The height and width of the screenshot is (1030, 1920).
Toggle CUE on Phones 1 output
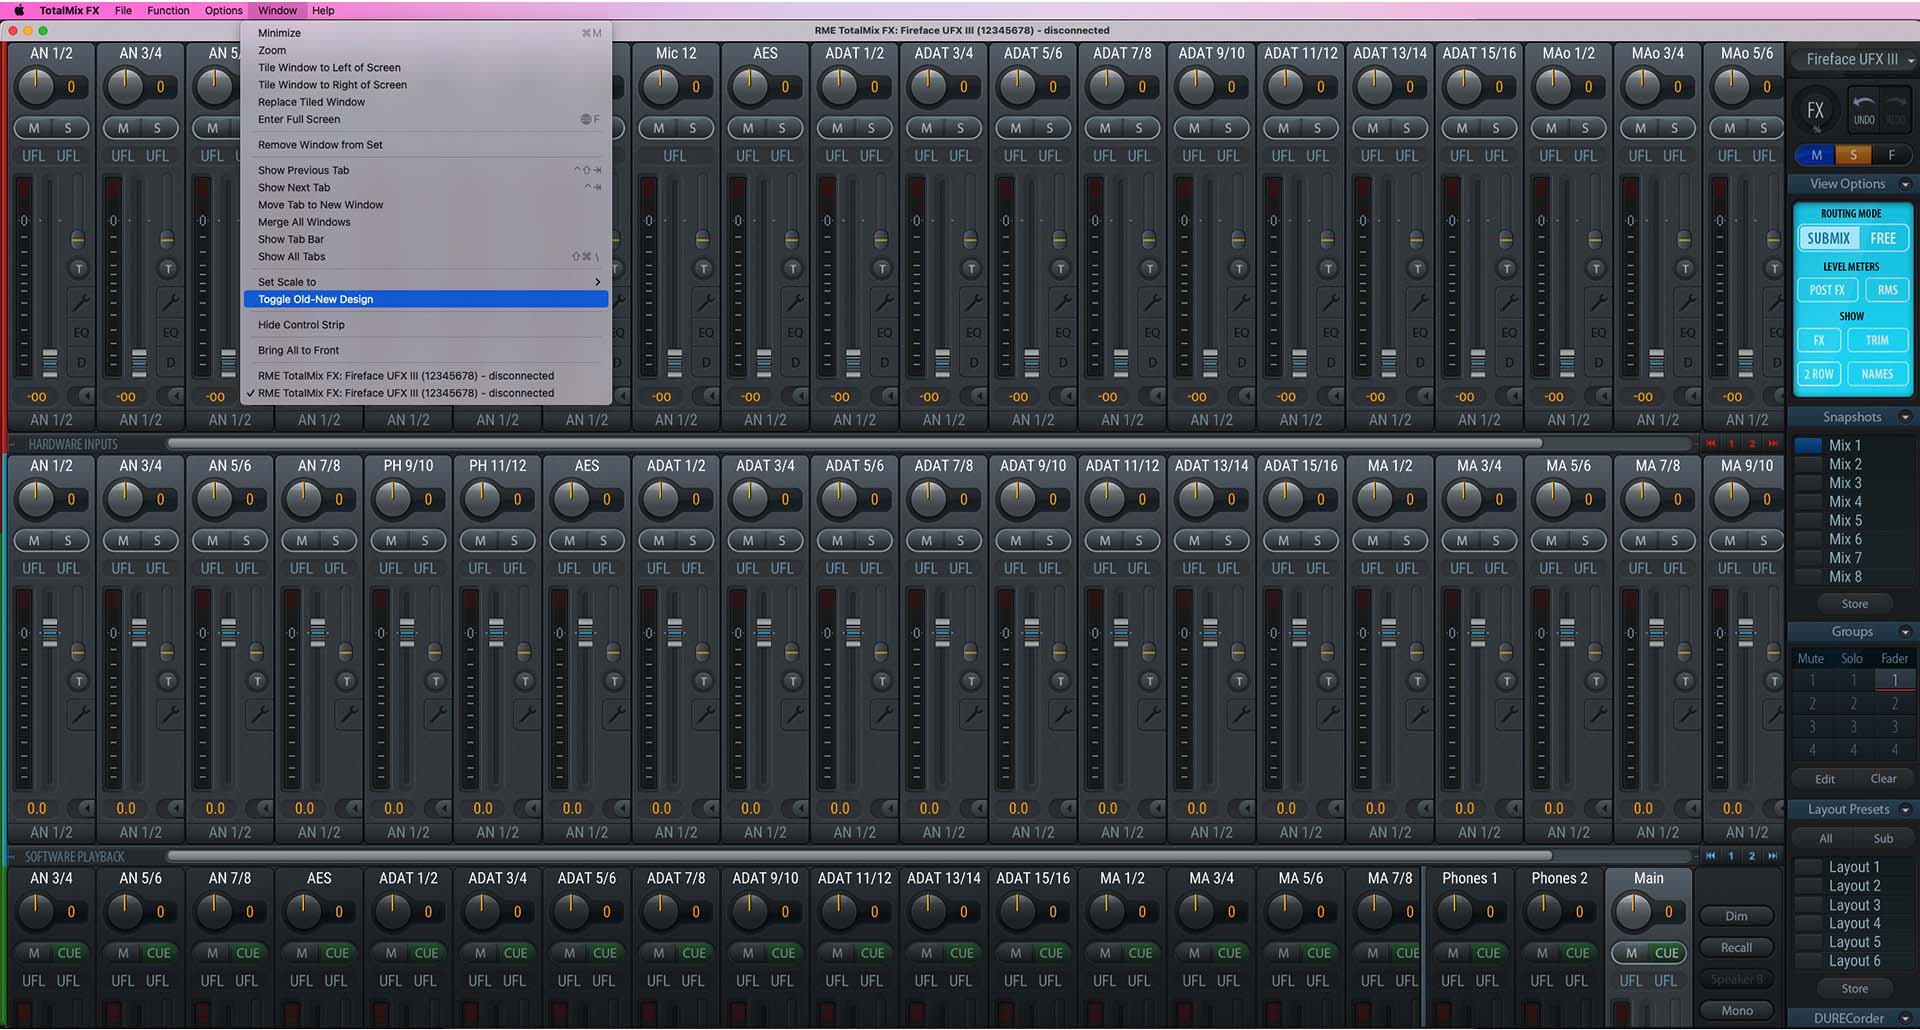(1488, 953)
